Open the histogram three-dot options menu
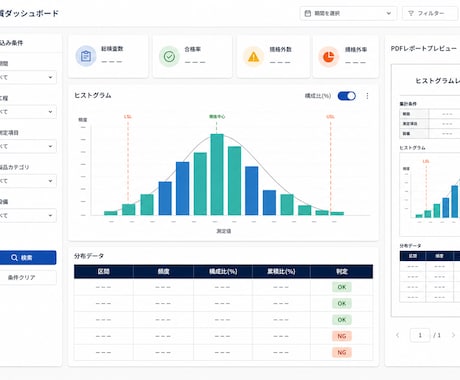 point(367,96)
